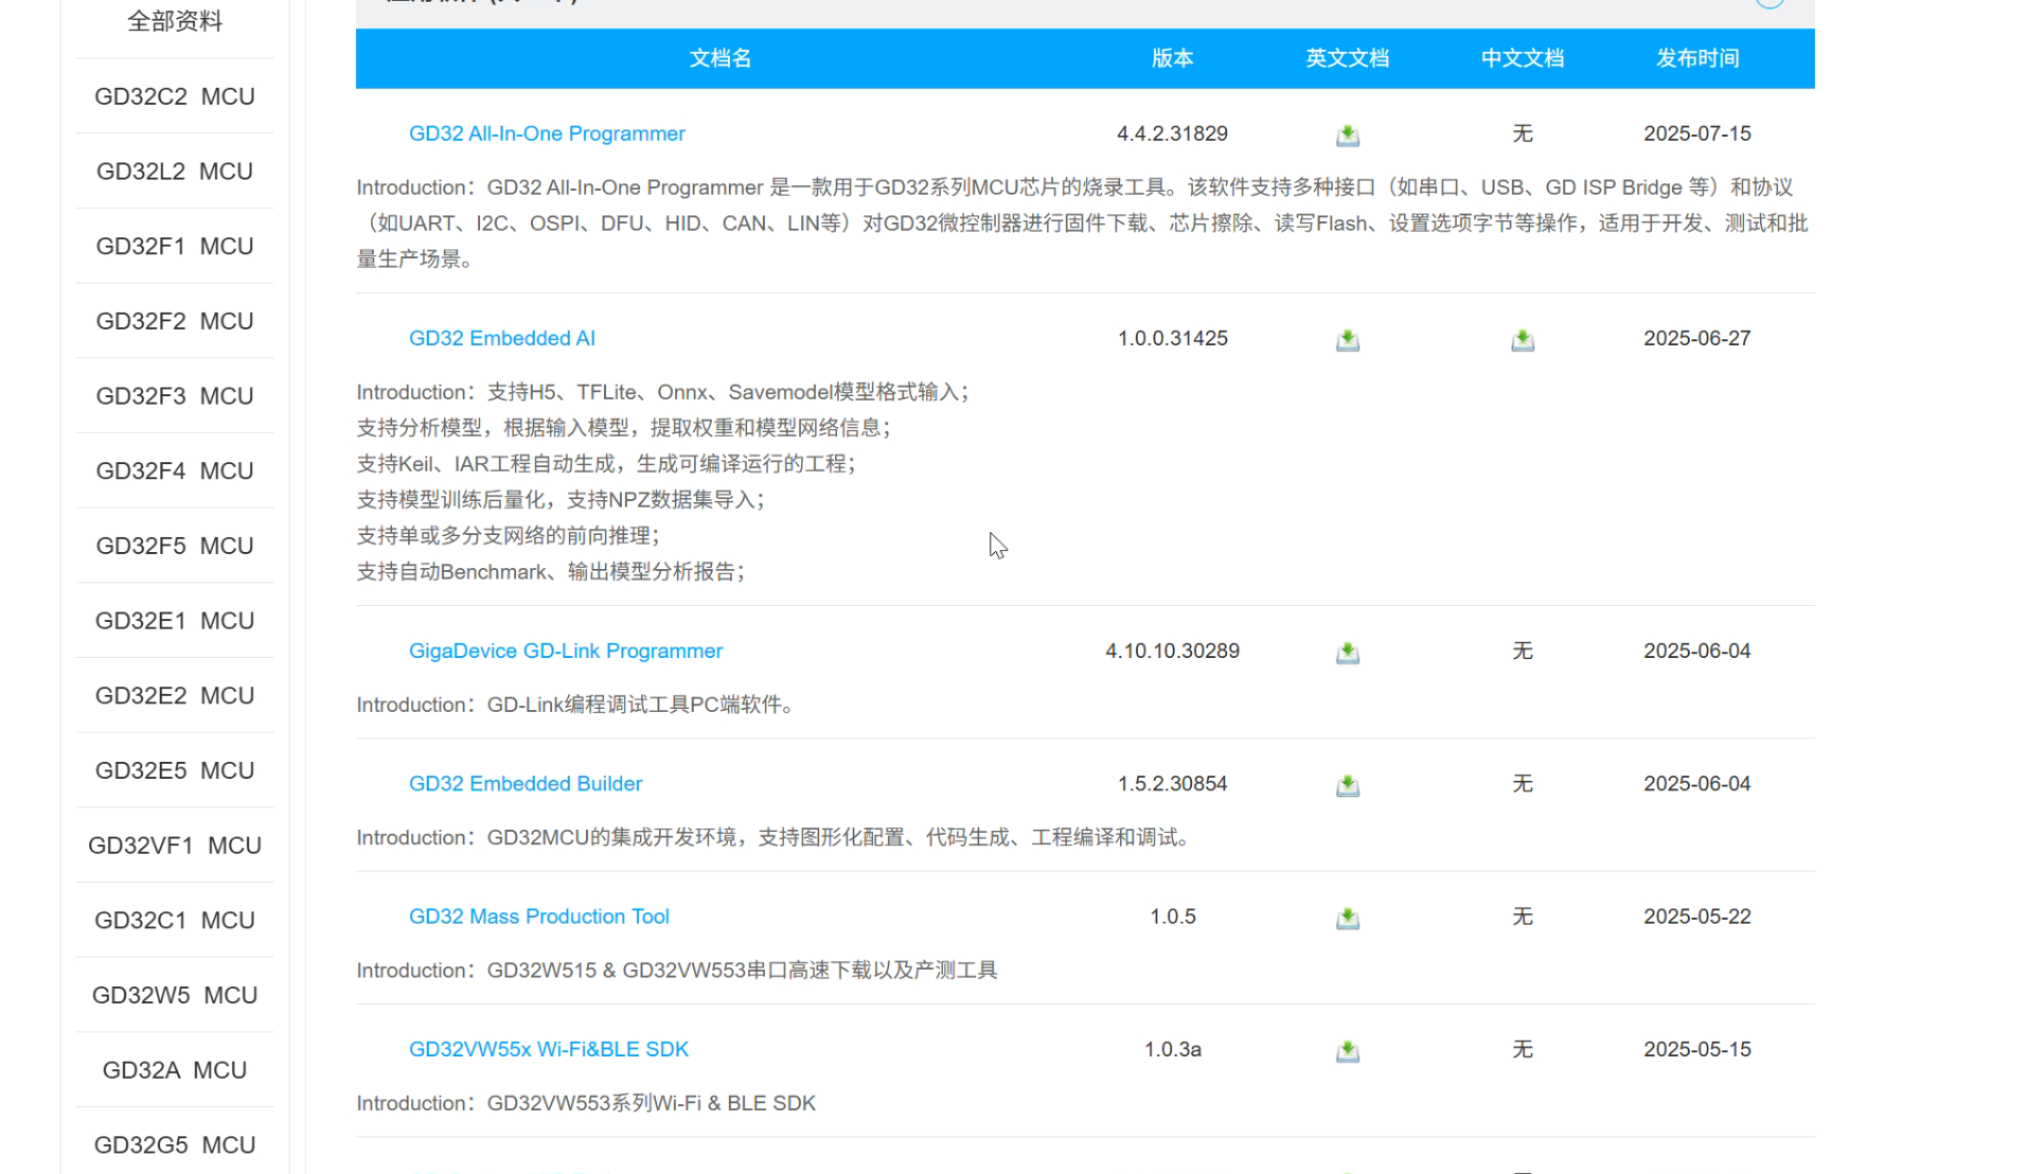
Task: Select 全部资料 in the sidebar
Action: [175, 21]
